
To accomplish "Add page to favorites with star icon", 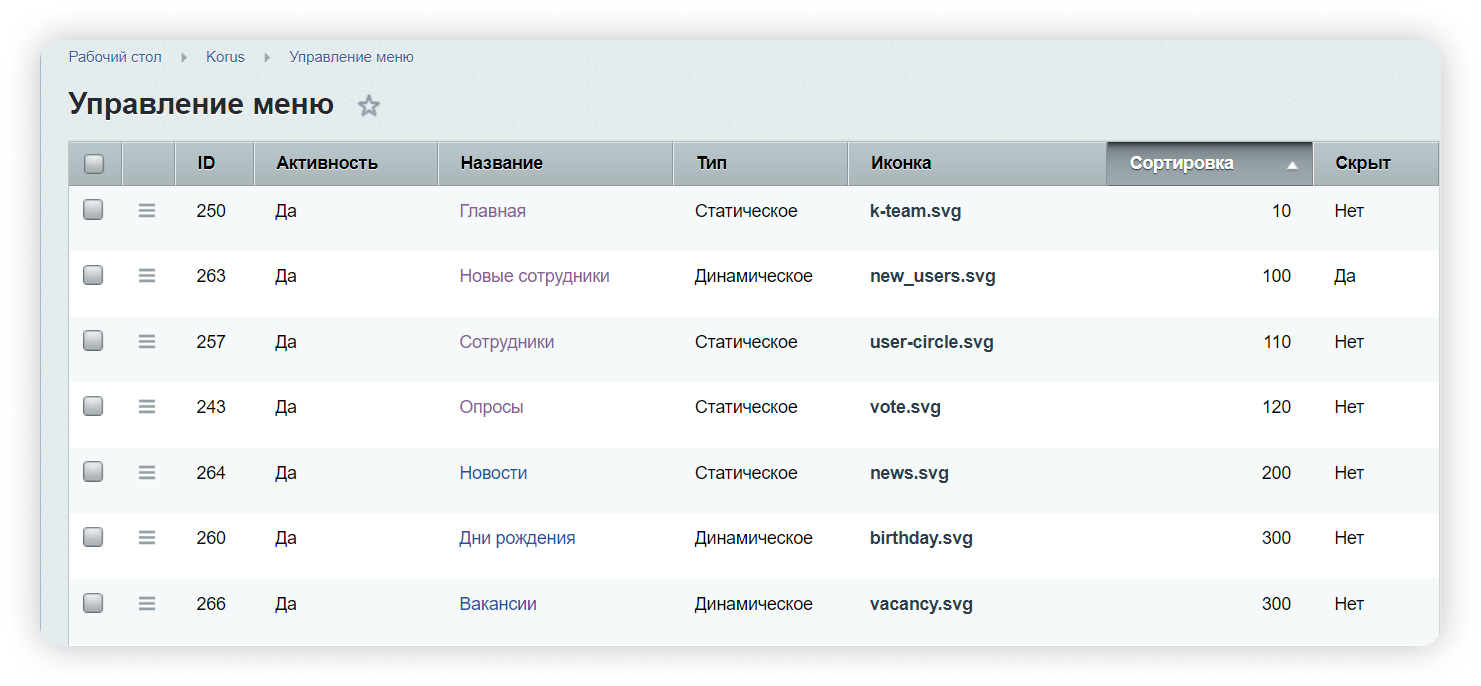I will (369, 106).
